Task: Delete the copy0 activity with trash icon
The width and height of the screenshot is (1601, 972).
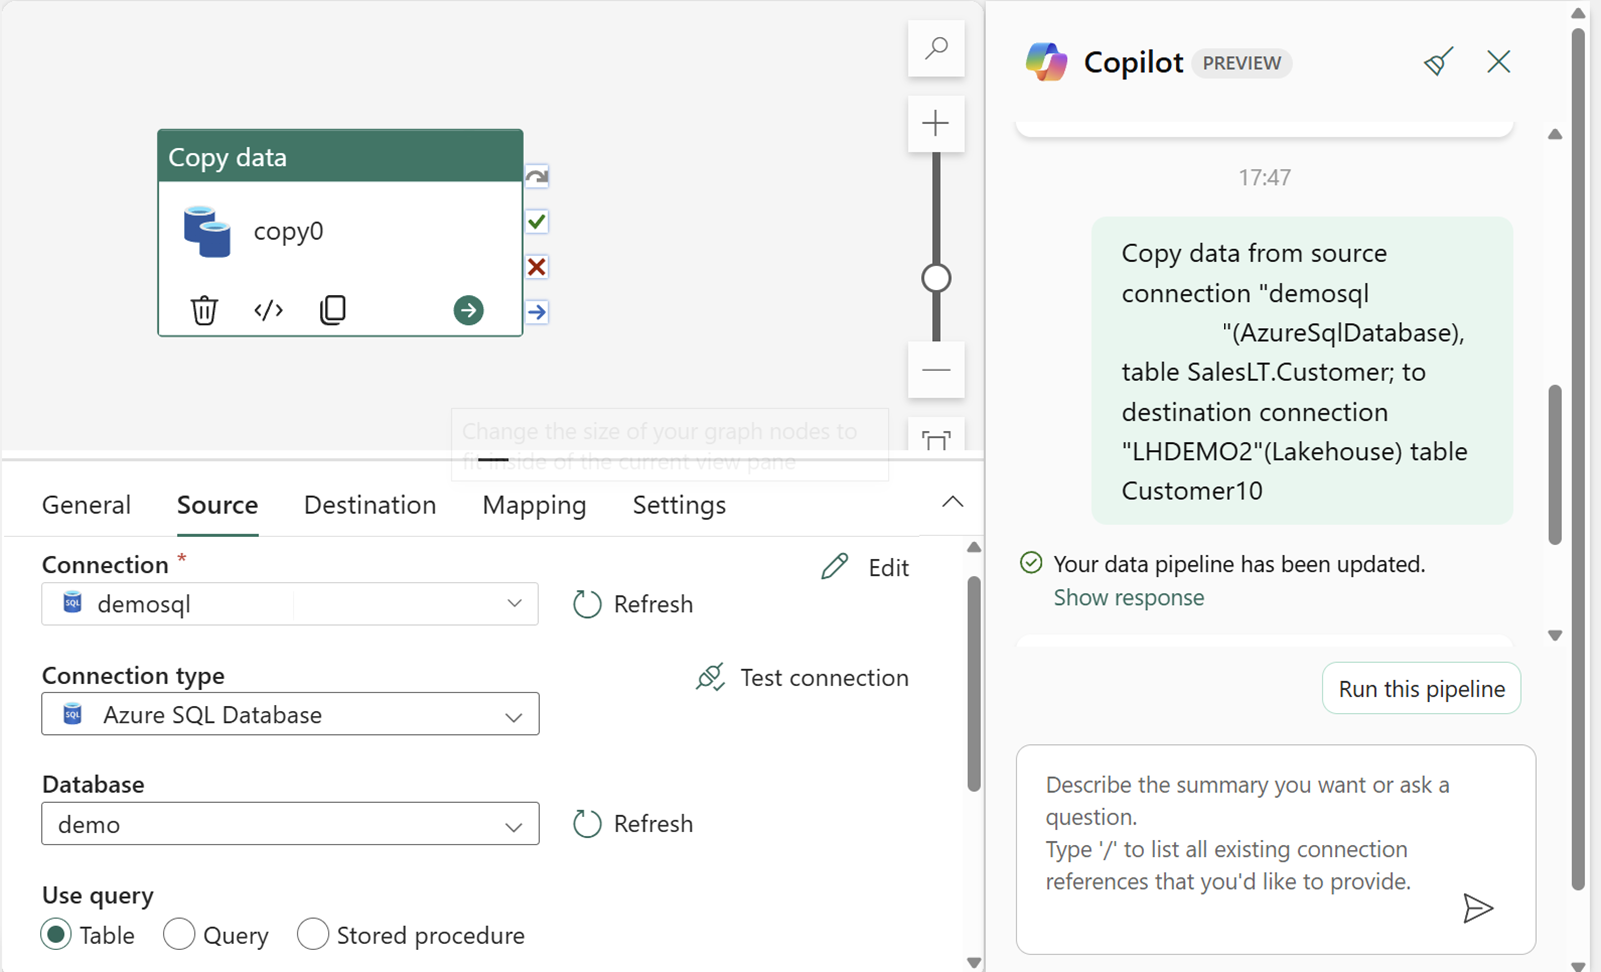Action: 204,310
